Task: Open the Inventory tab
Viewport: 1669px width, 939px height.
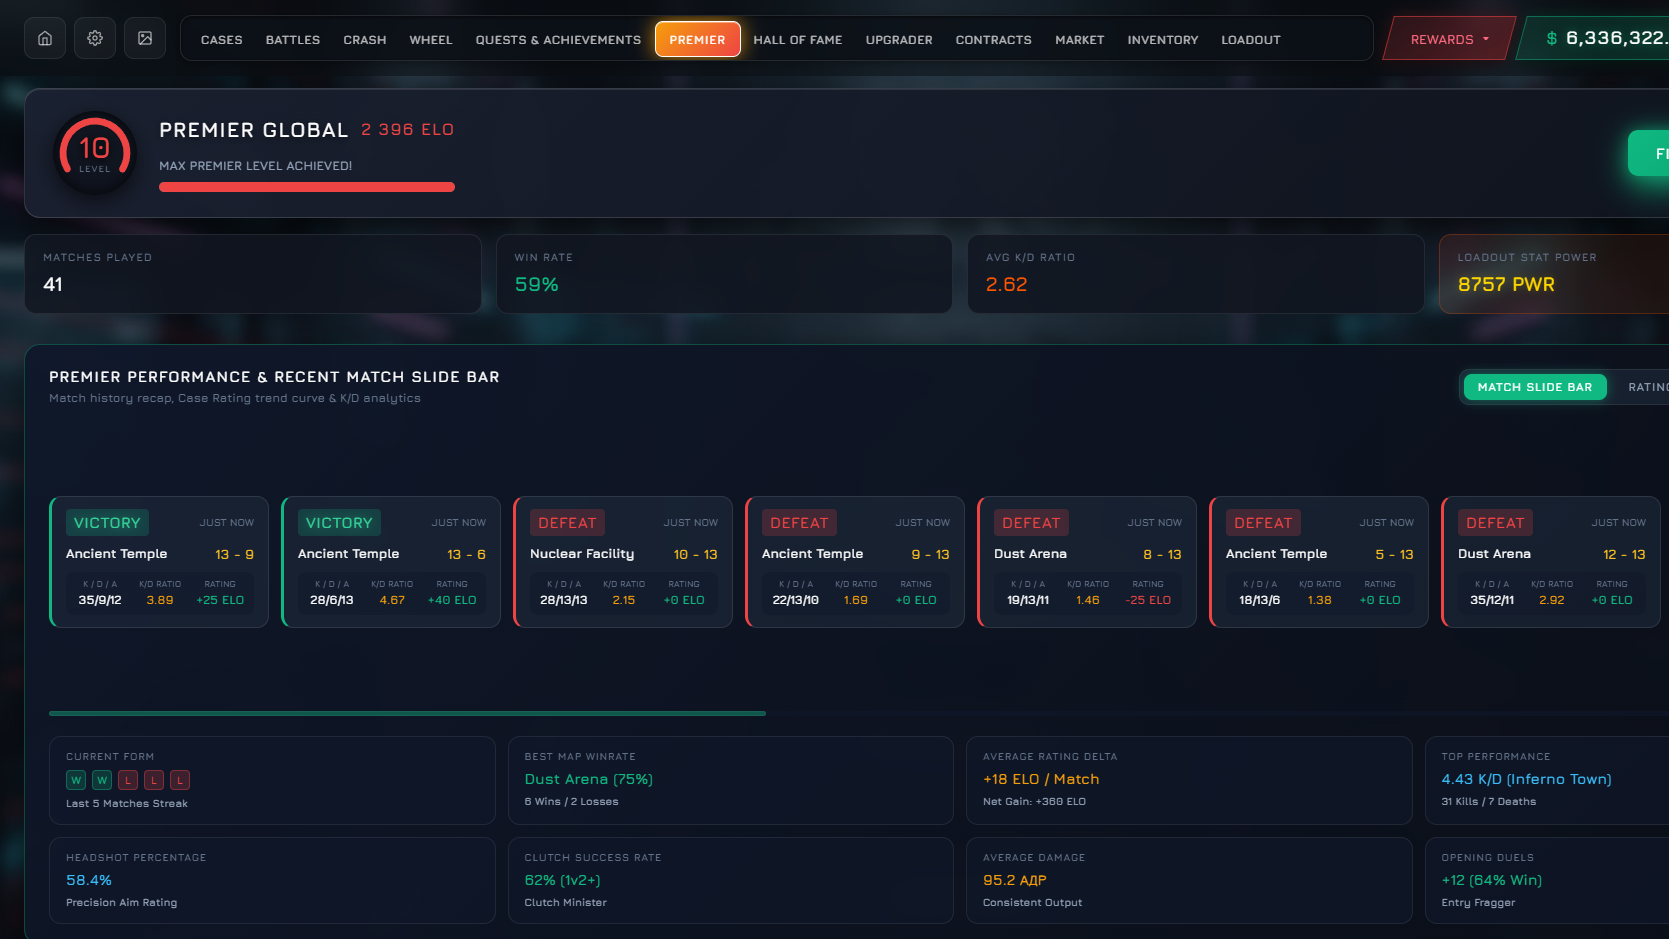Action: click(1163, 40)
